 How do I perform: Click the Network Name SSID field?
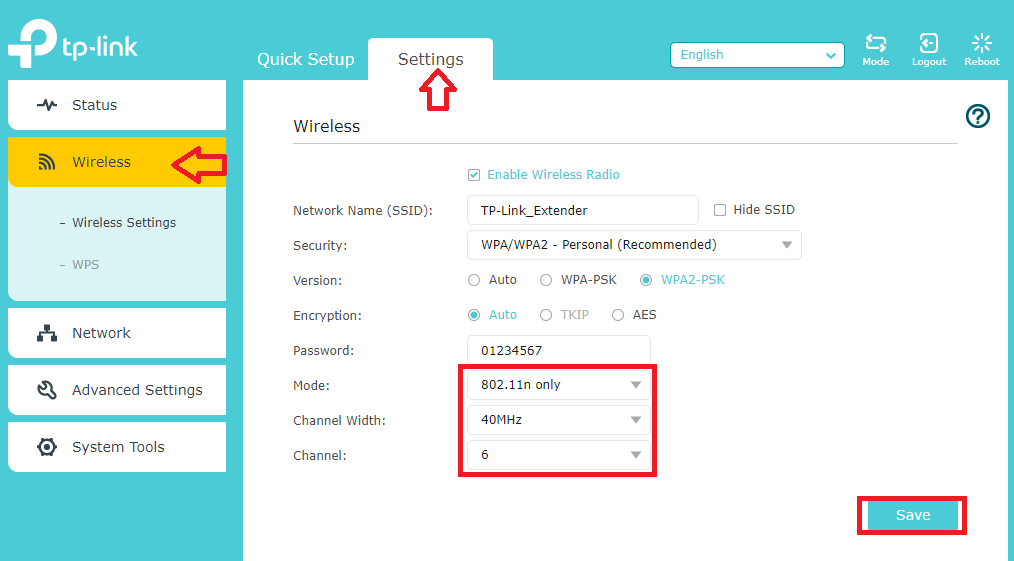pos(583,210)
